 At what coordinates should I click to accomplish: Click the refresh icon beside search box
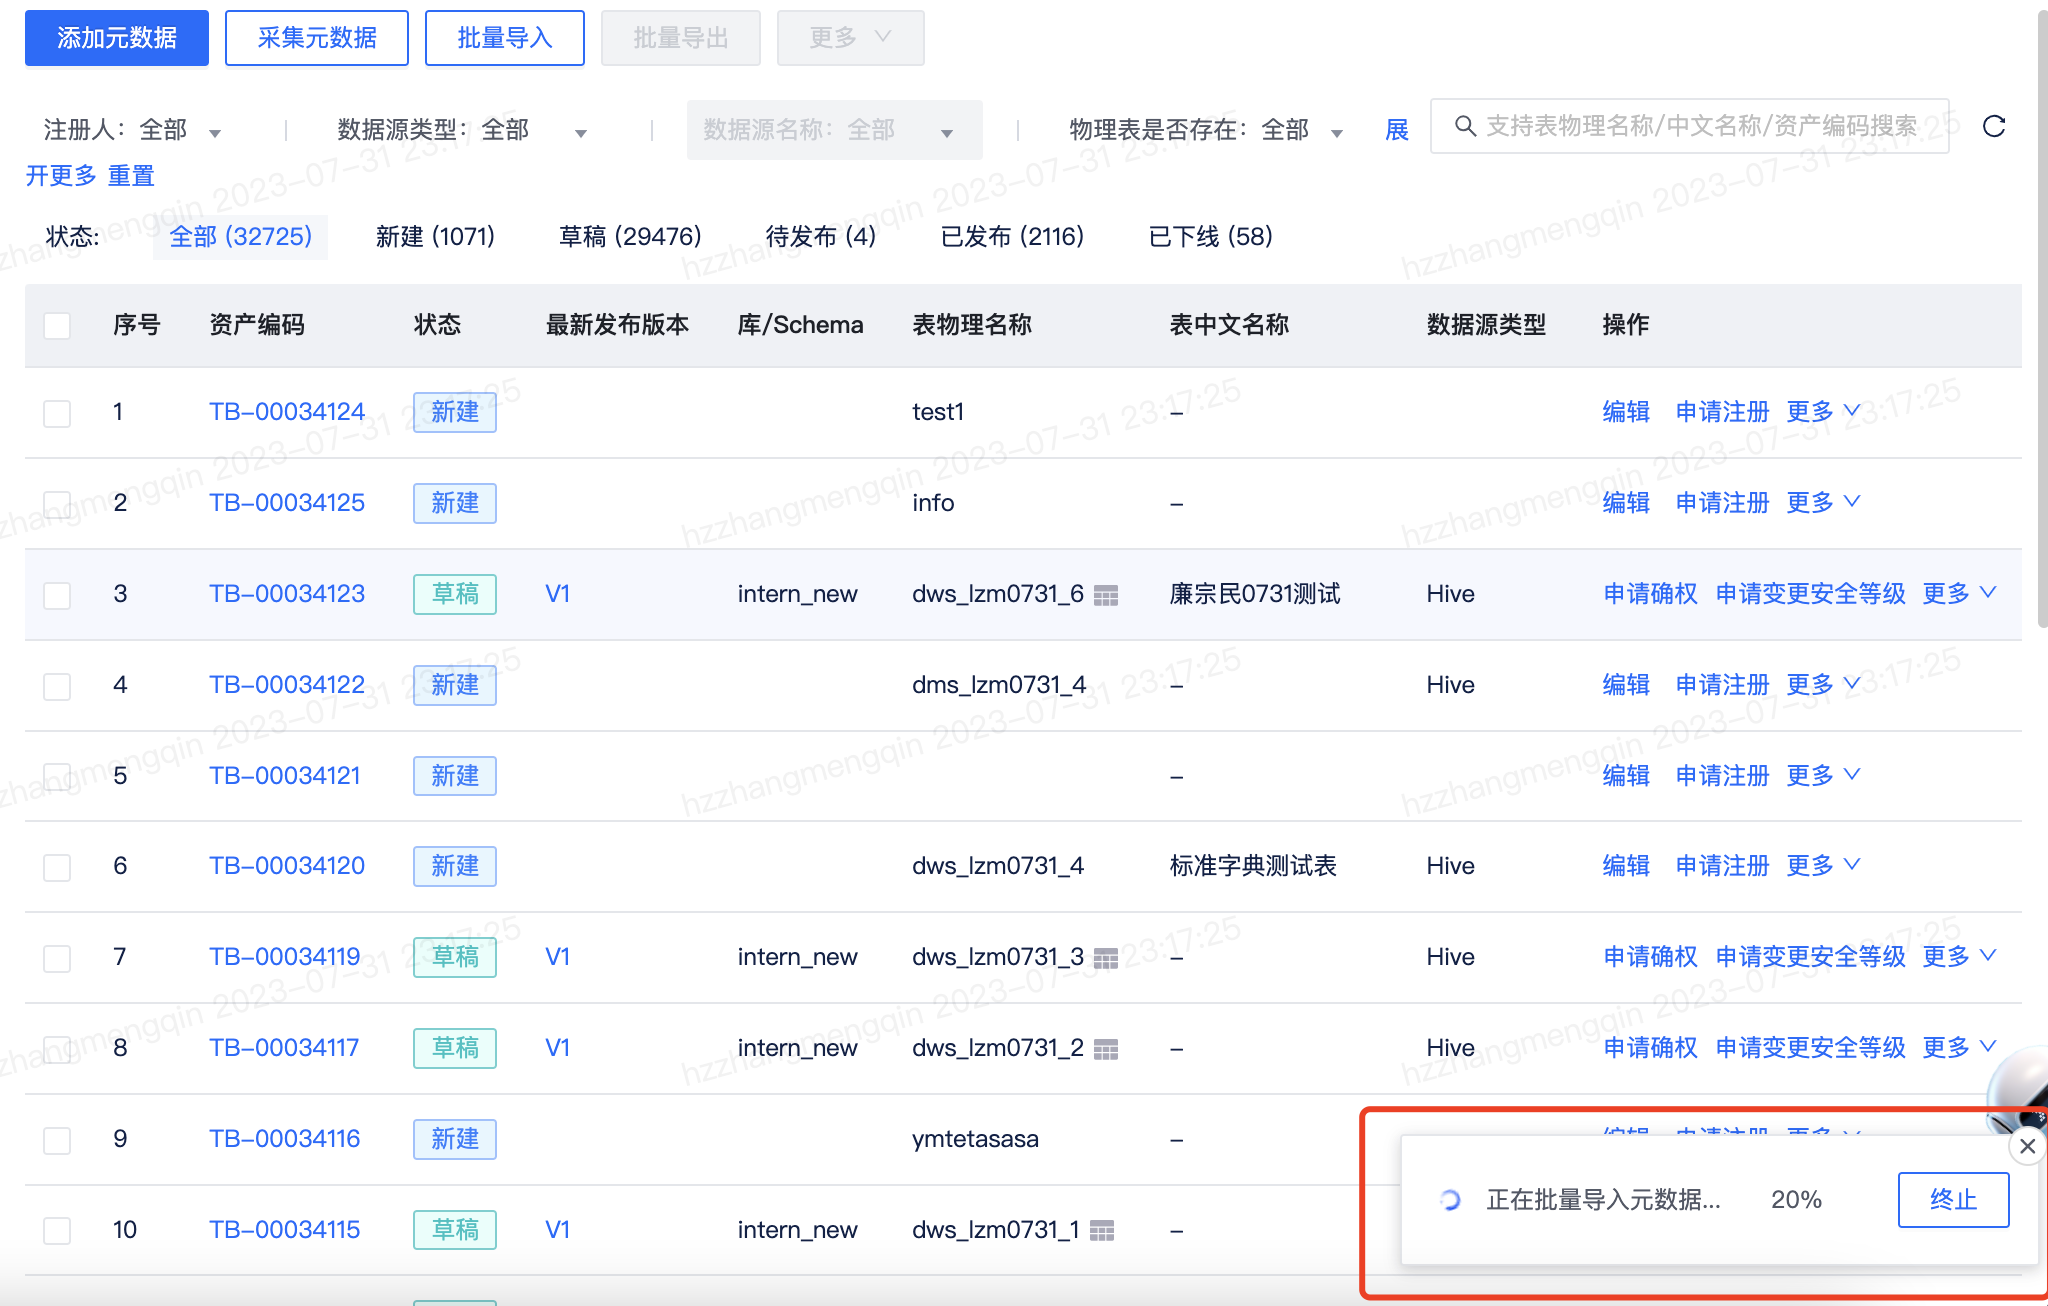coord(1994,126)
